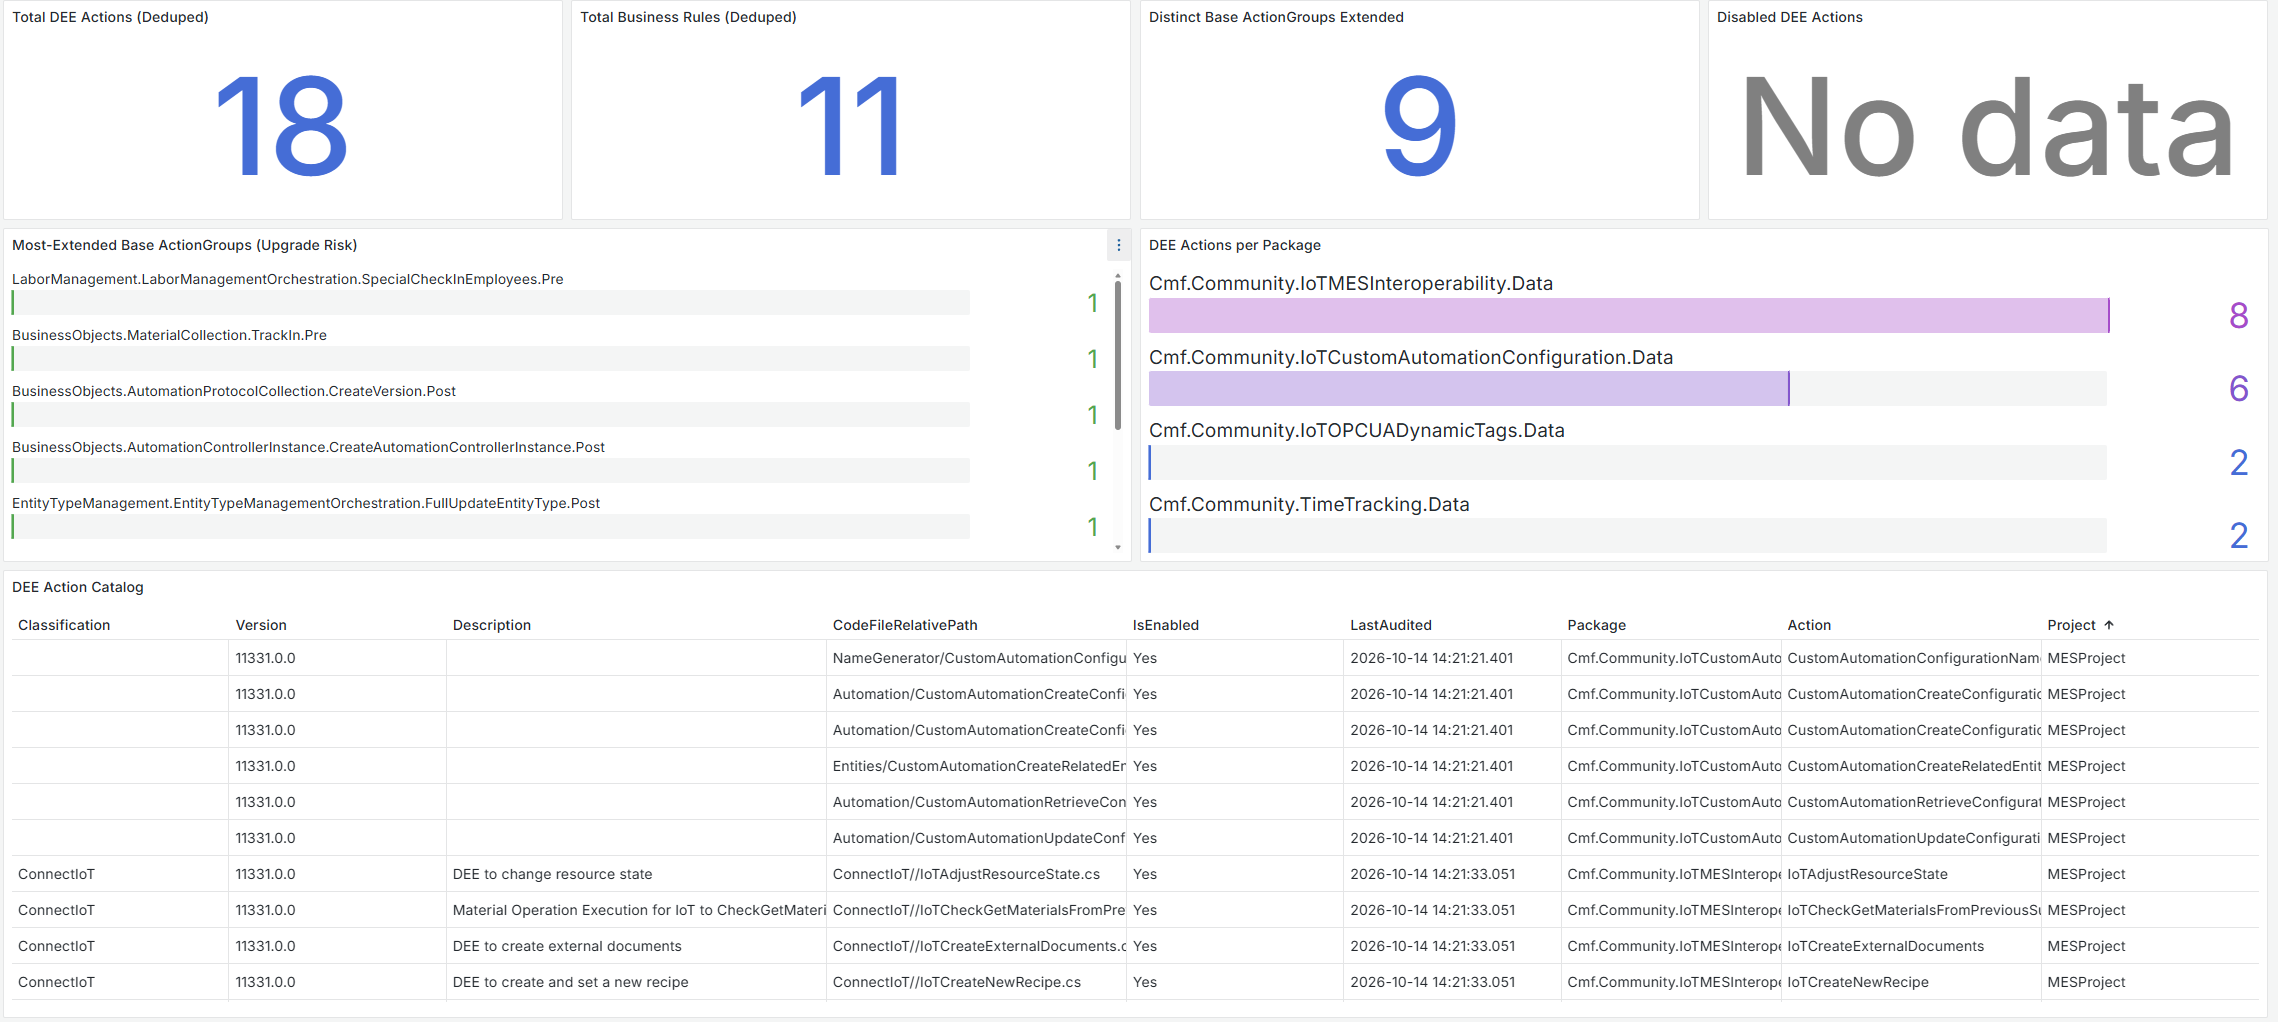Select CreateAutomationControllerInstance.Post action group
The height and width of the screenshot is (1022, 2278).
308,447
